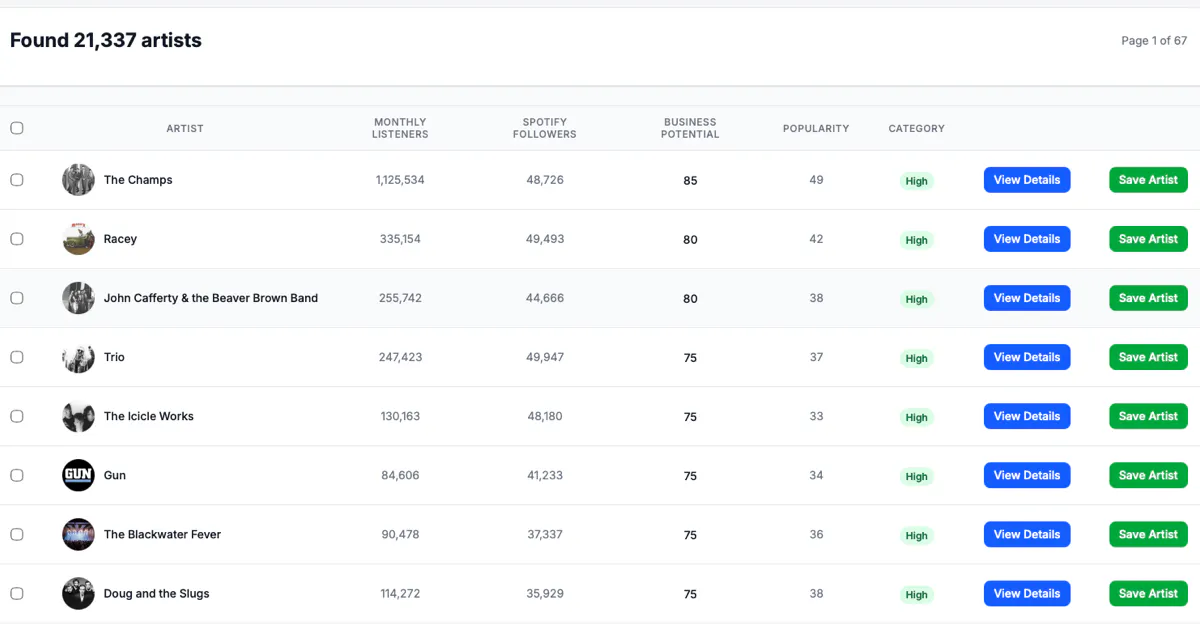Open Racey artist avatar
The width and height of the screenshot is (1200, 630).
click(78, 239)
